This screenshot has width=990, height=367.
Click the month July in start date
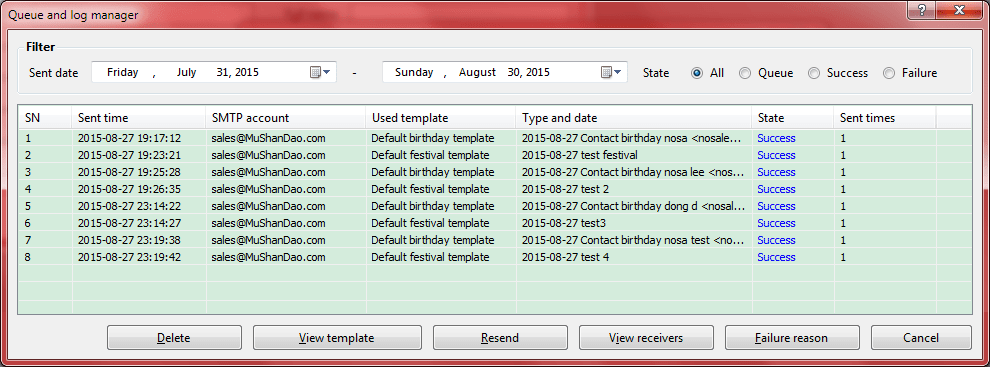186,72
